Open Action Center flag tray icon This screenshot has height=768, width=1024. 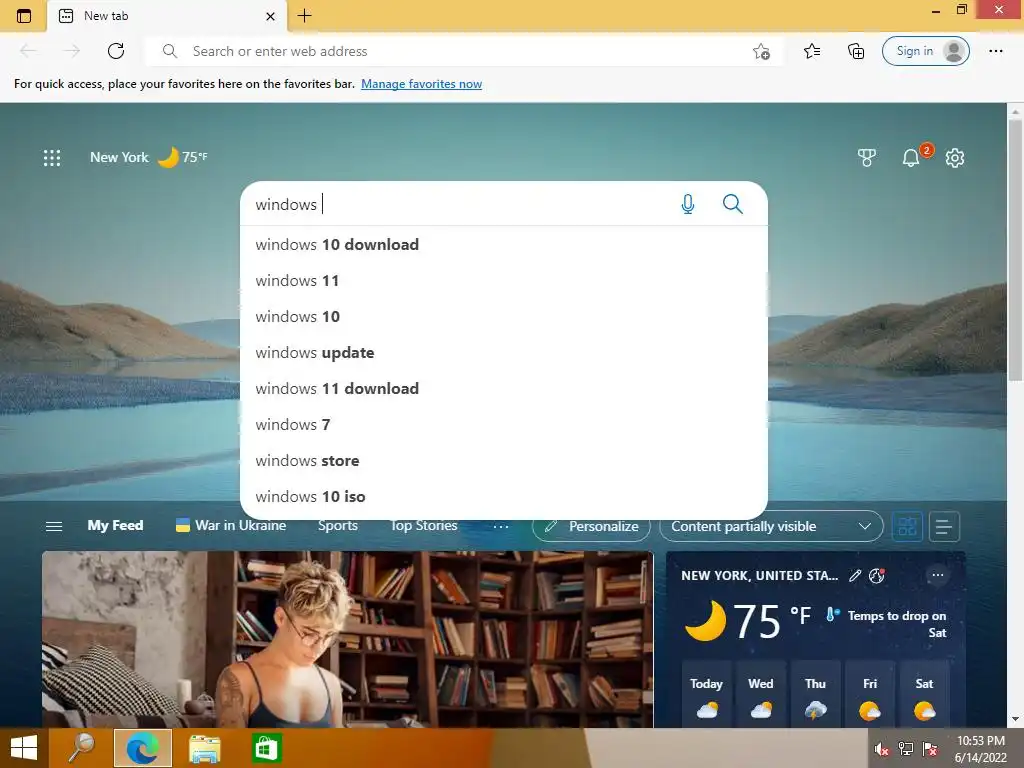click(930, 749)
